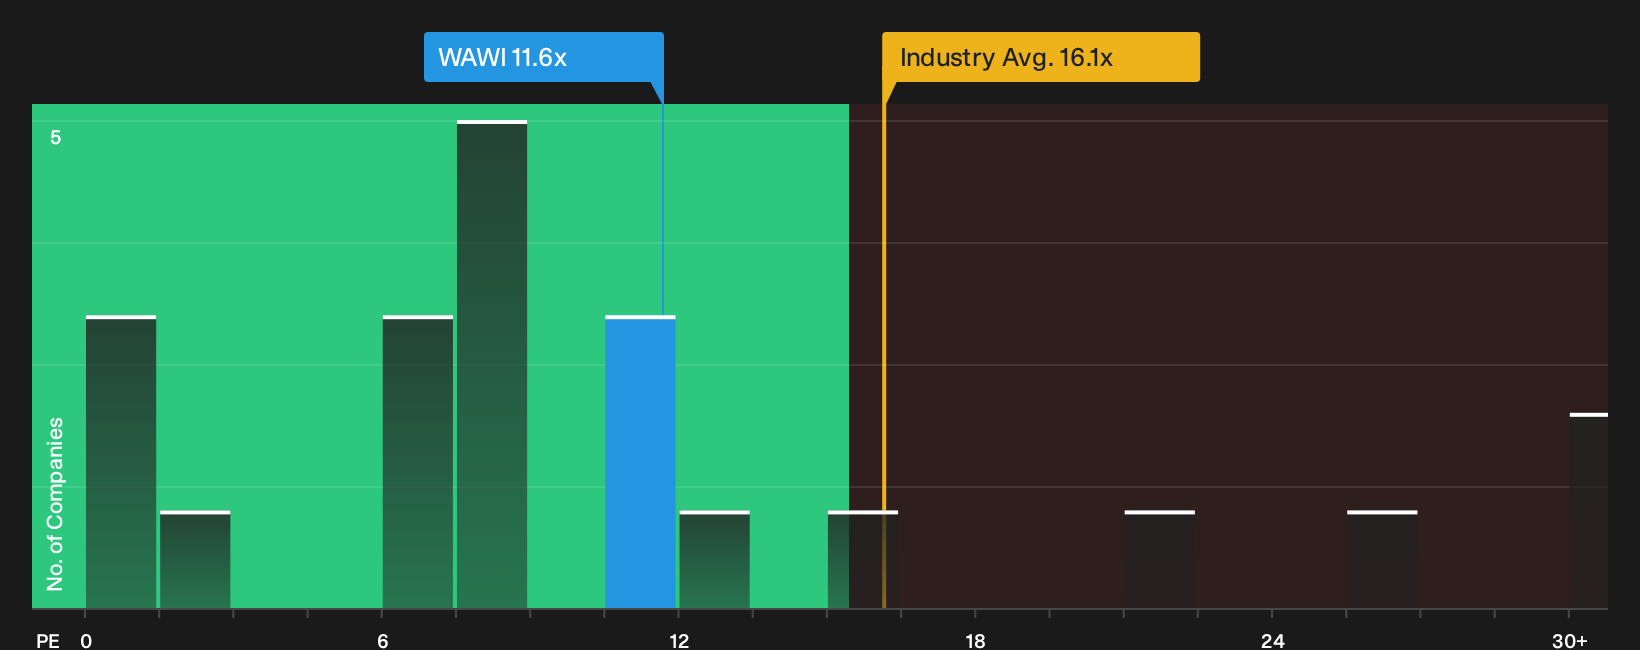This screenshot has width=1640, height=650.
Task: Click the x-axis label 30+
Action: click(x=1570, y=641)
